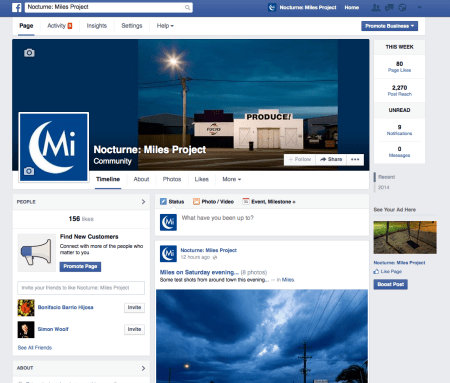450x383 pixels.
Task: Open the notifications globe icon
Action: pyautogui.click(x=402, y=7)
